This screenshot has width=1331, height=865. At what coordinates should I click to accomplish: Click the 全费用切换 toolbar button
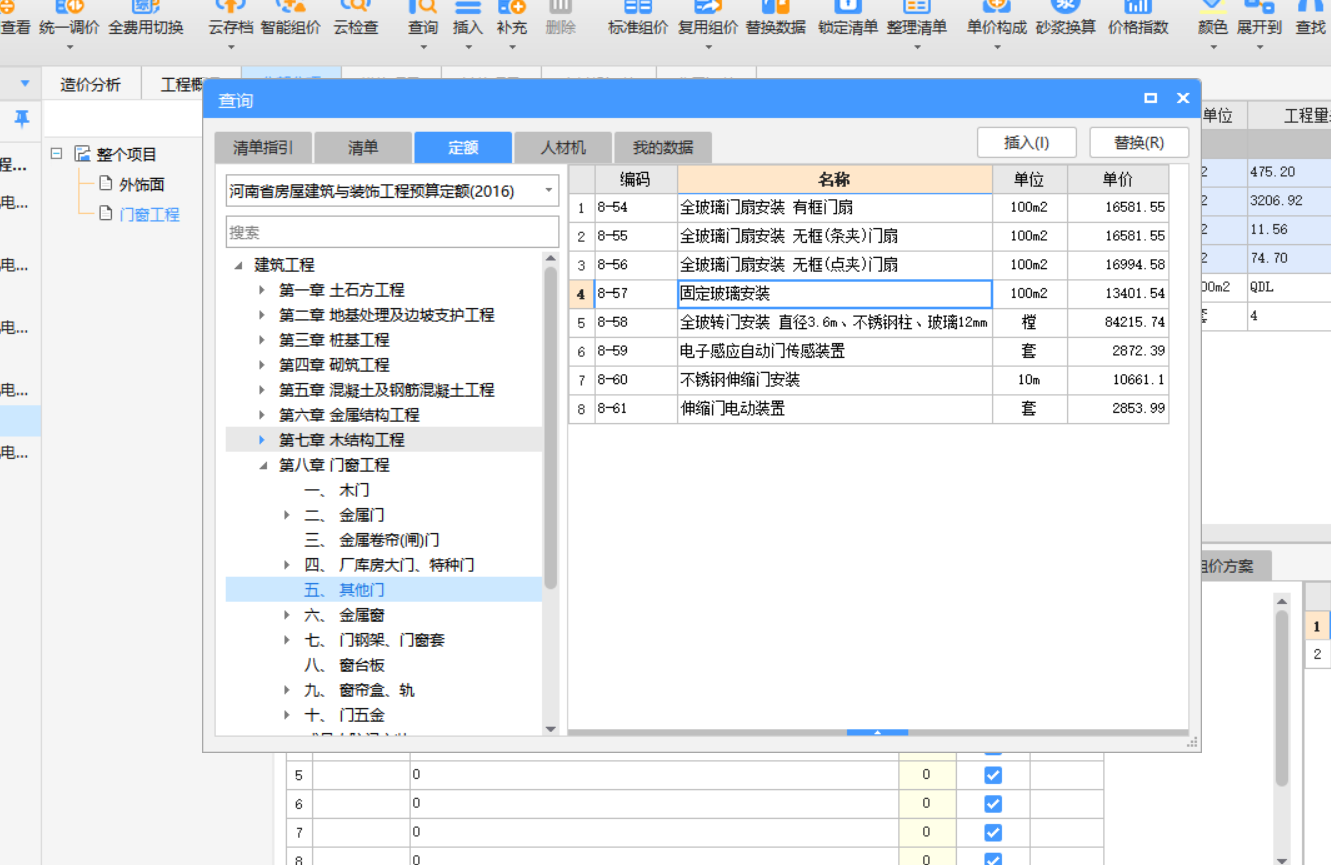tap(146, 19)
